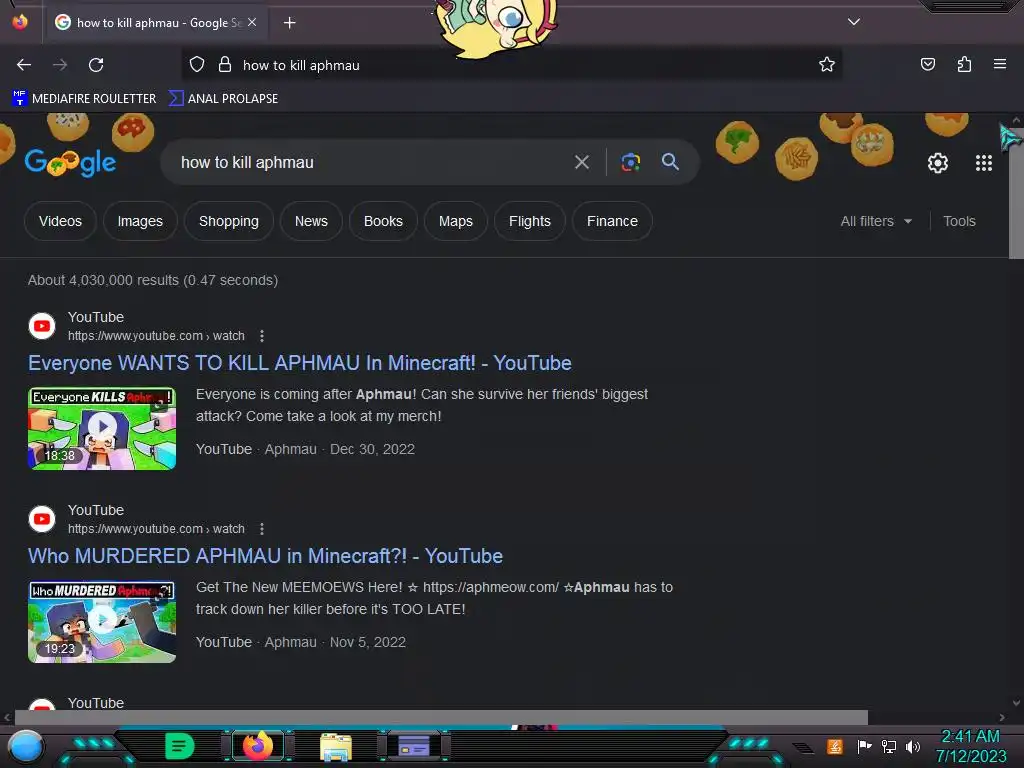Filter results by Images
The image size is (1024, 768).
click(x=140, y=221)
